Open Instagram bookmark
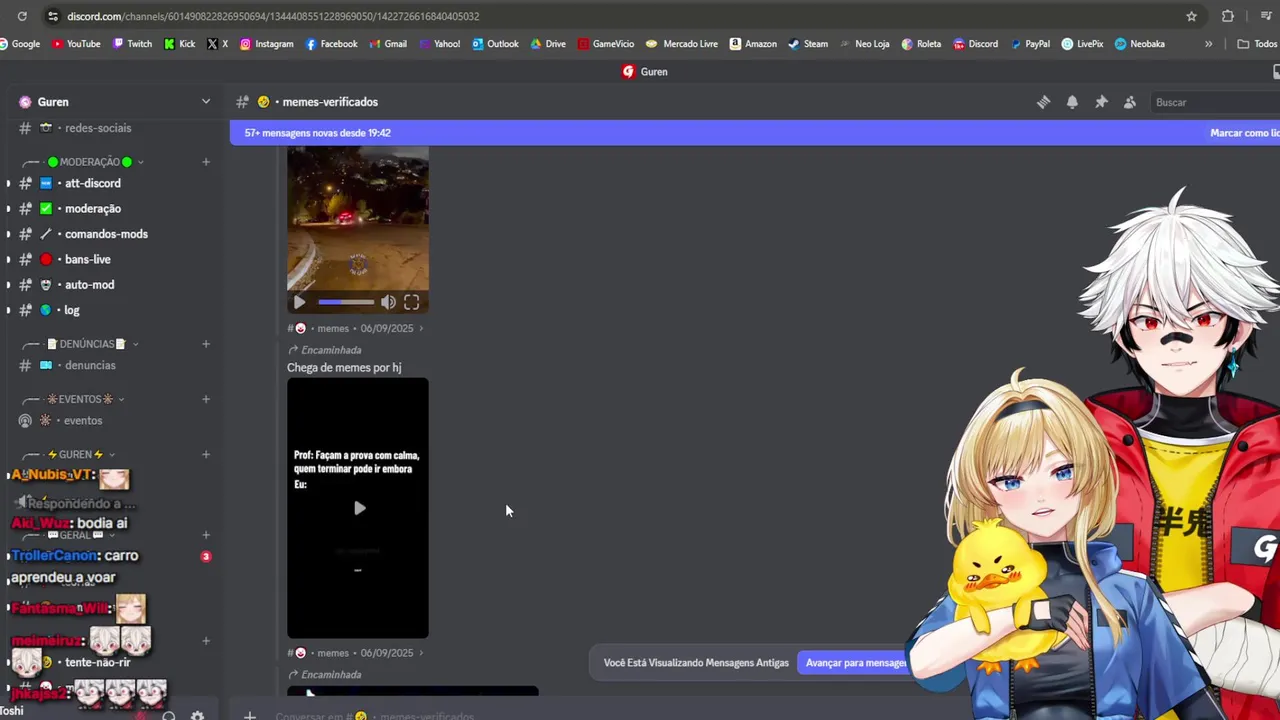 [266, 44]
